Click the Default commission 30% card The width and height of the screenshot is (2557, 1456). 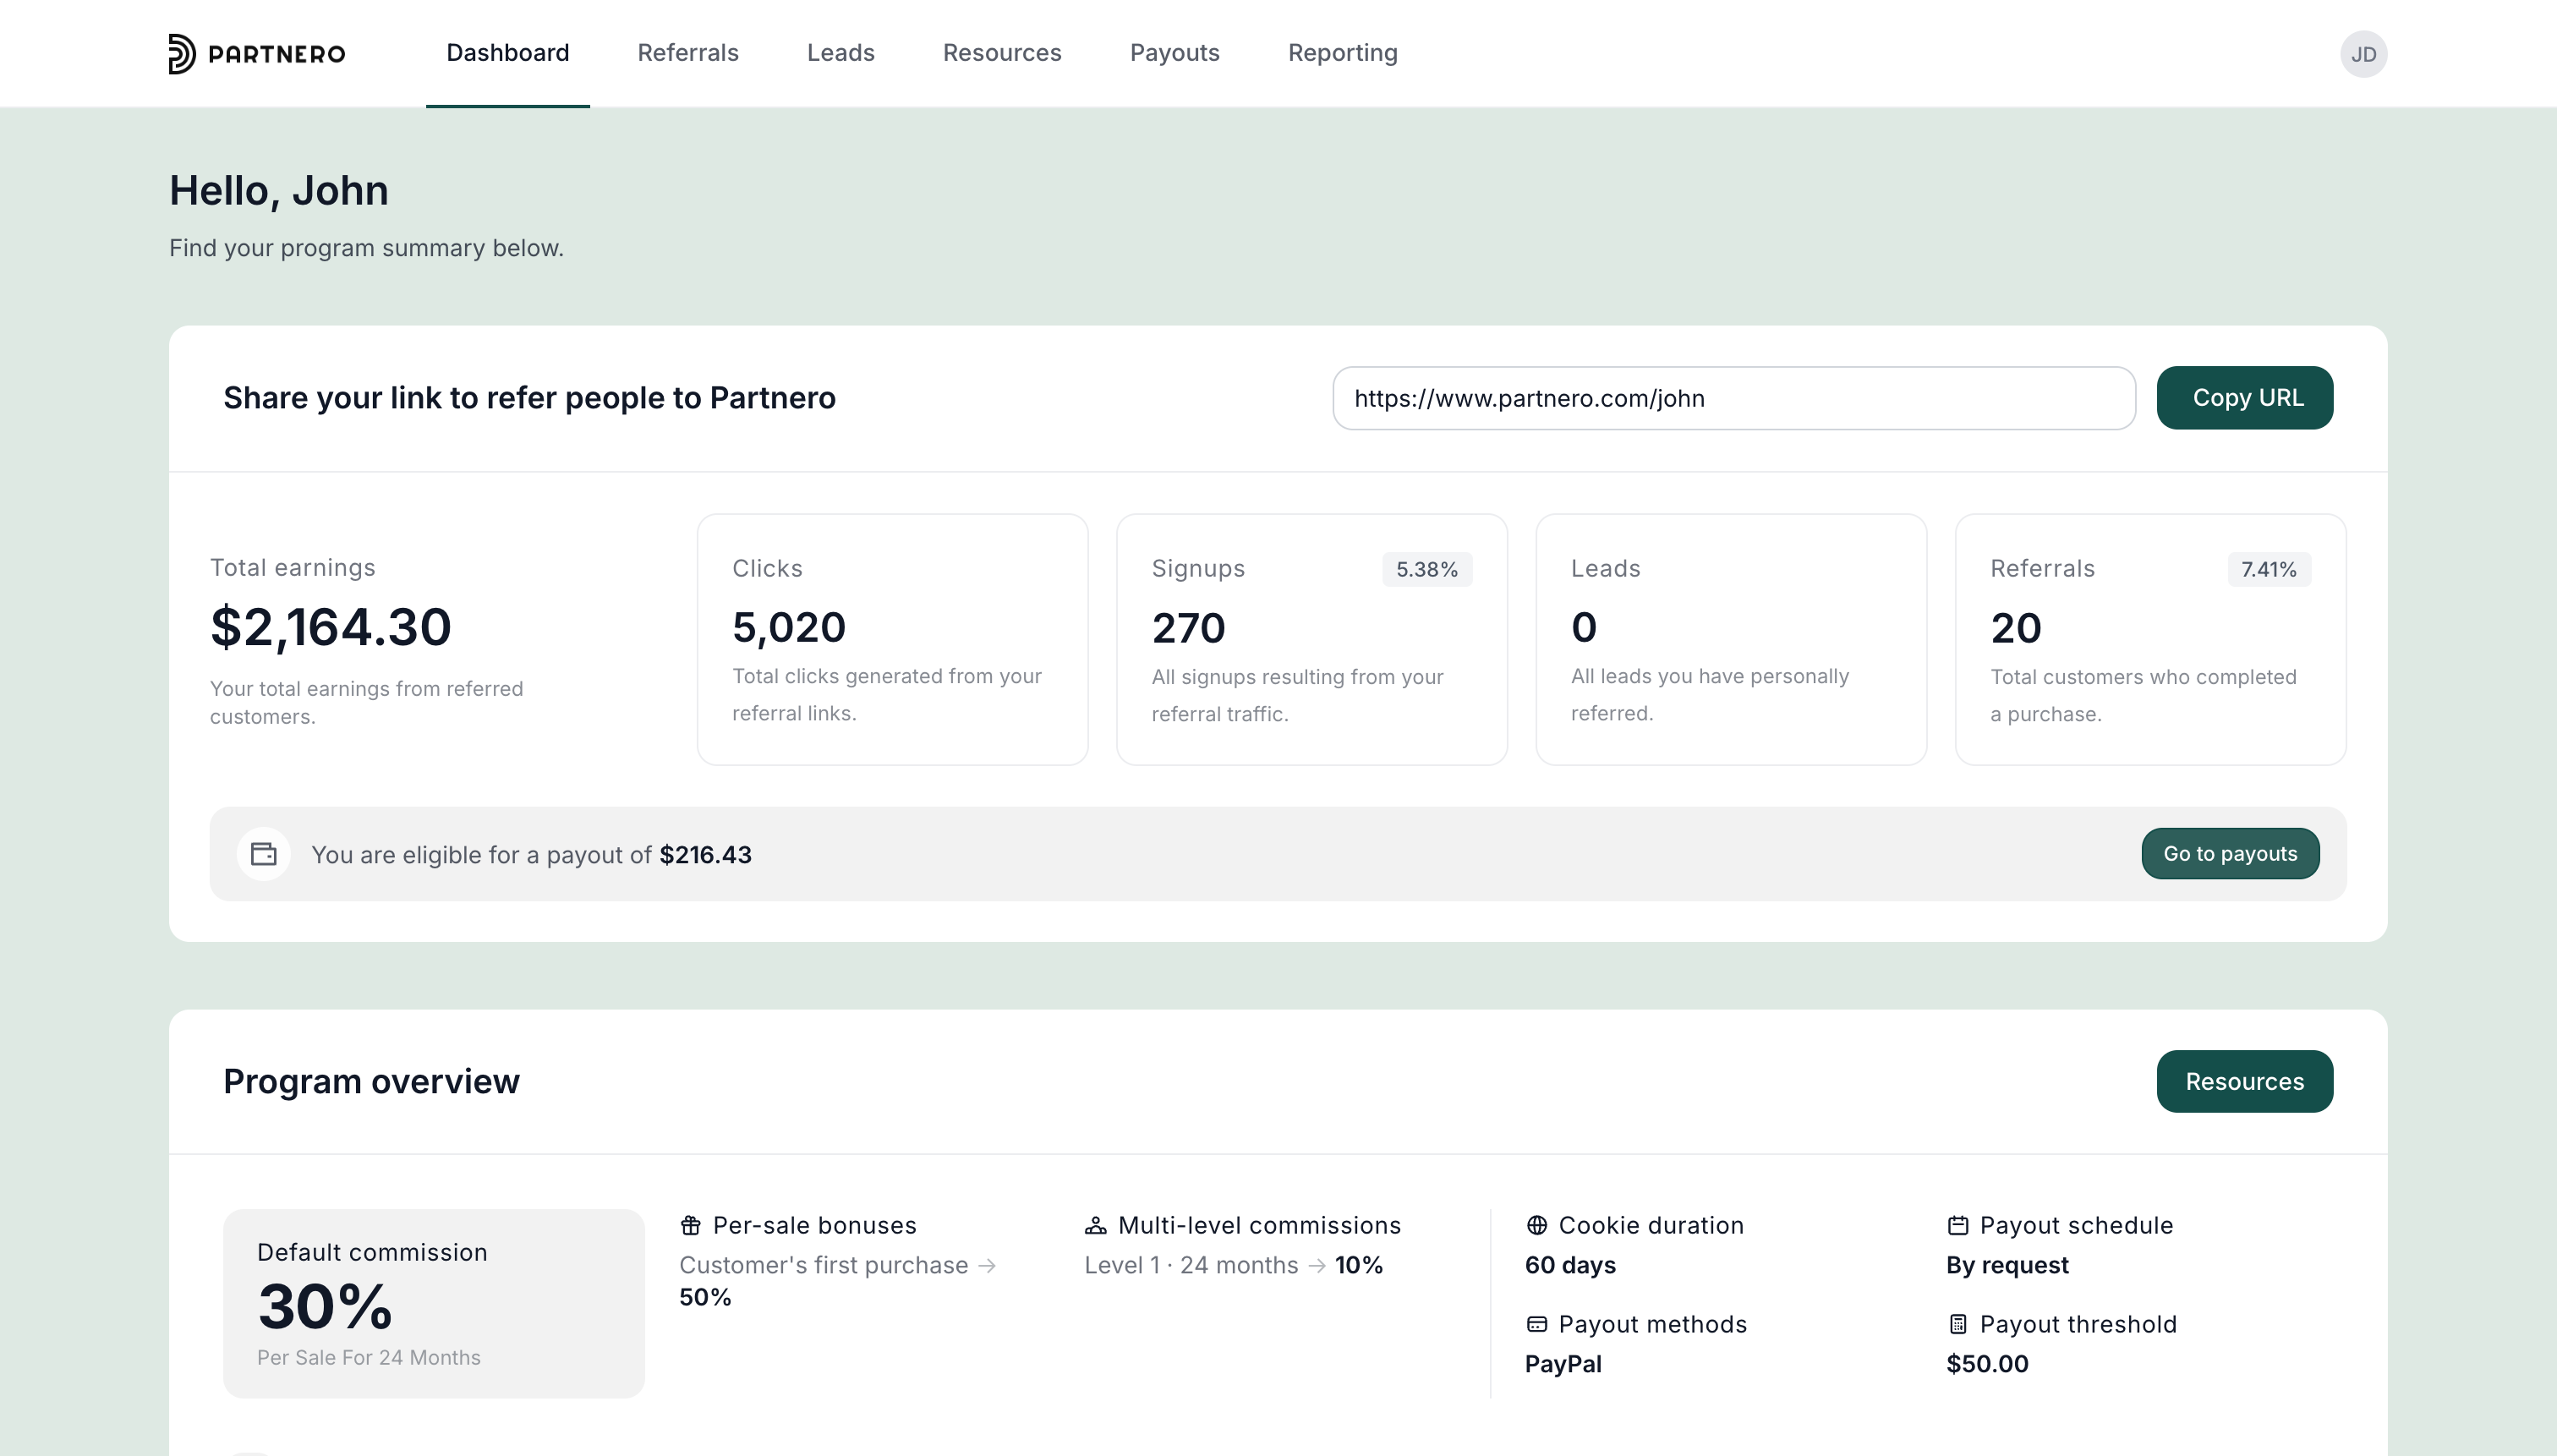pos(433,1303)
